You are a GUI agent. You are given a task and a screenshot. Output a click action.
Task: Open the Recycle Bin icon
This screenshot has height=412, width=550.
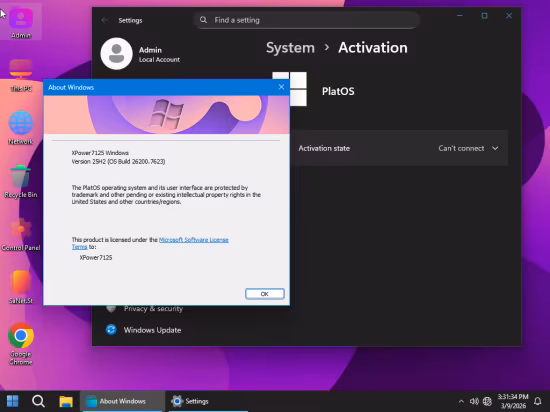[x=21, y=181]
